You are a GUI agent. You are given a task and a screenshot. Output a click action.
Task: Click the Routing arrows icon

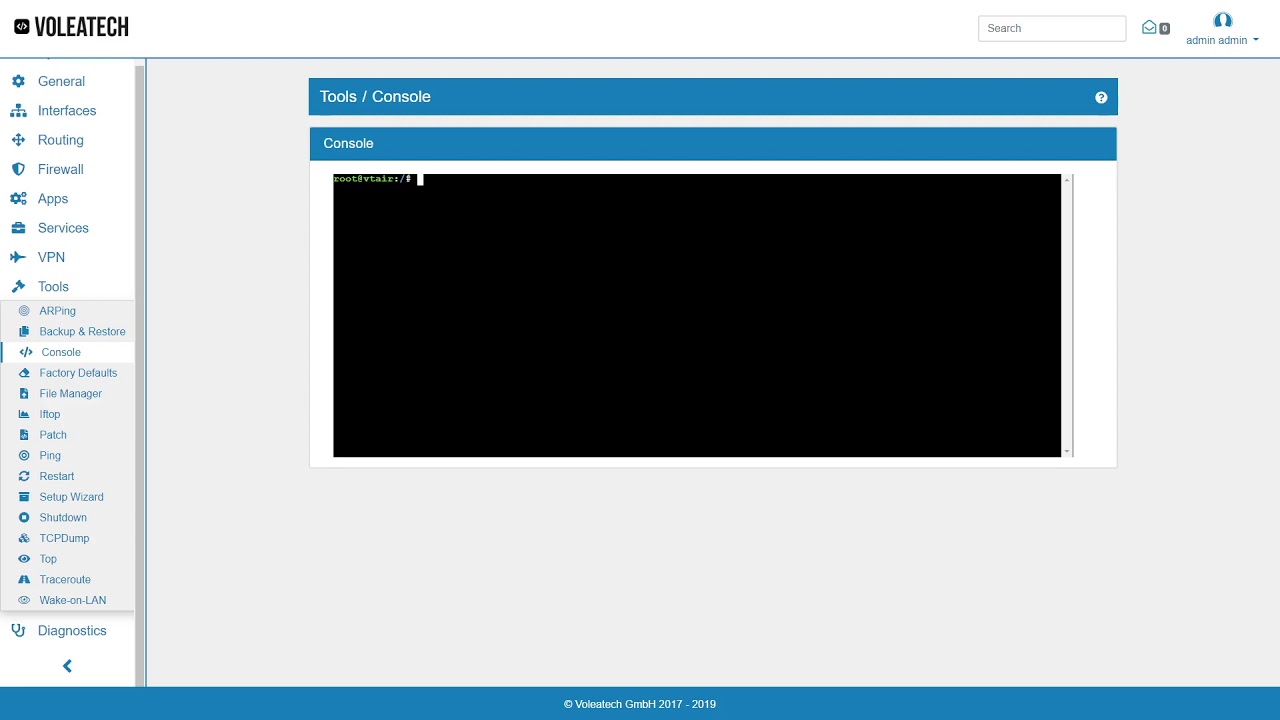pyautogui.click(x=18, y=140)
